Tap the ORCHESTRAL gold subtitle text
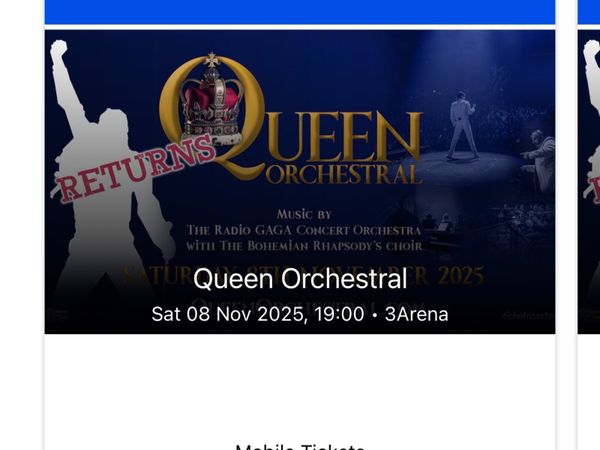This screenshot has width=600, height=450. click(x=343, y=174)
